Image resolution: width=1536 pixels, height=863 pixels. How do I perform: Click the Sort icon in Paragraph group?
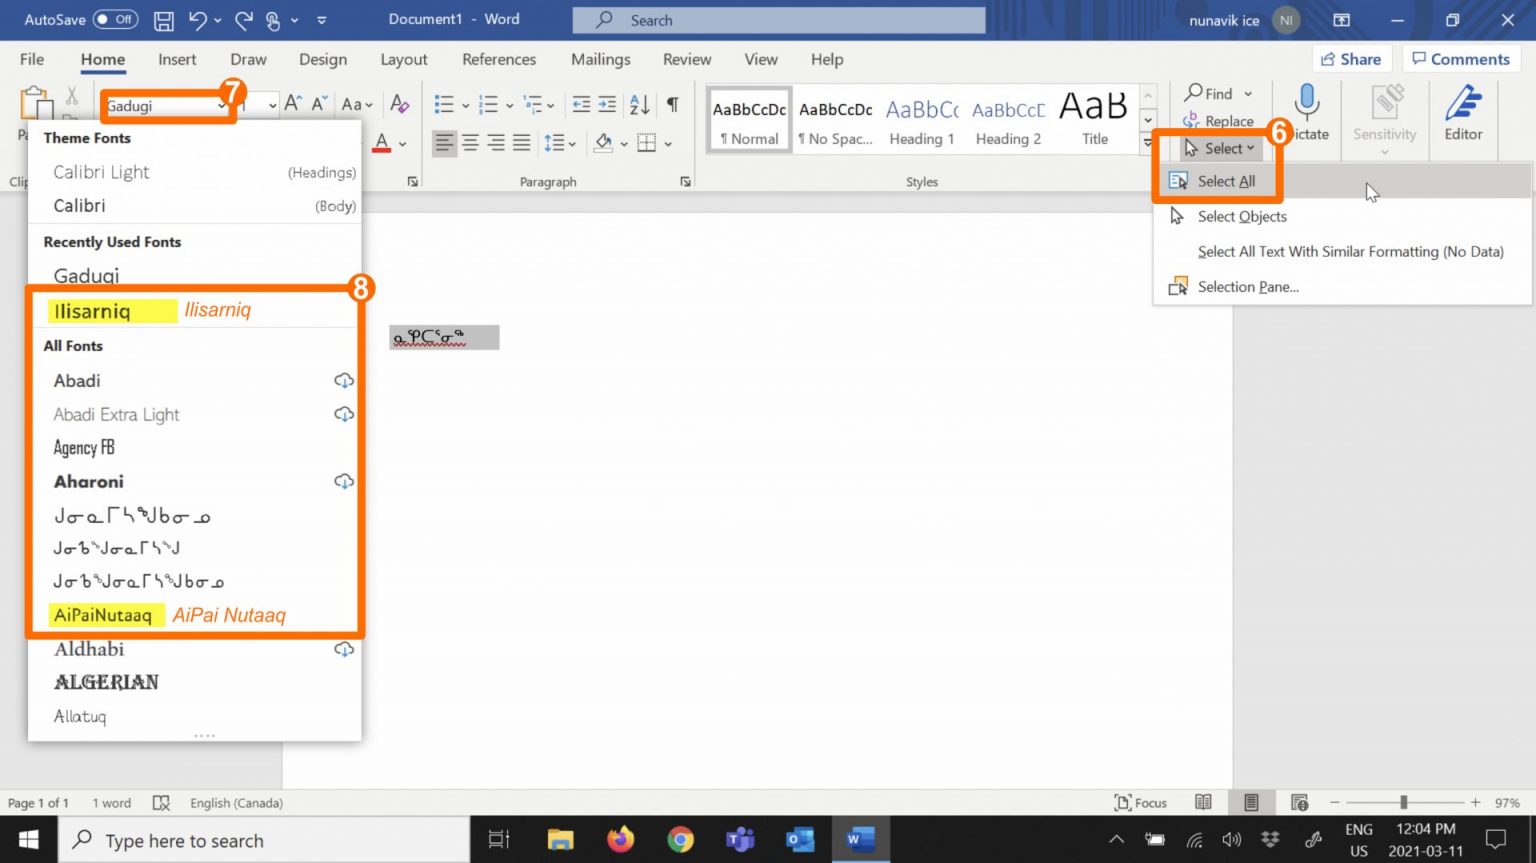point(640,105)
